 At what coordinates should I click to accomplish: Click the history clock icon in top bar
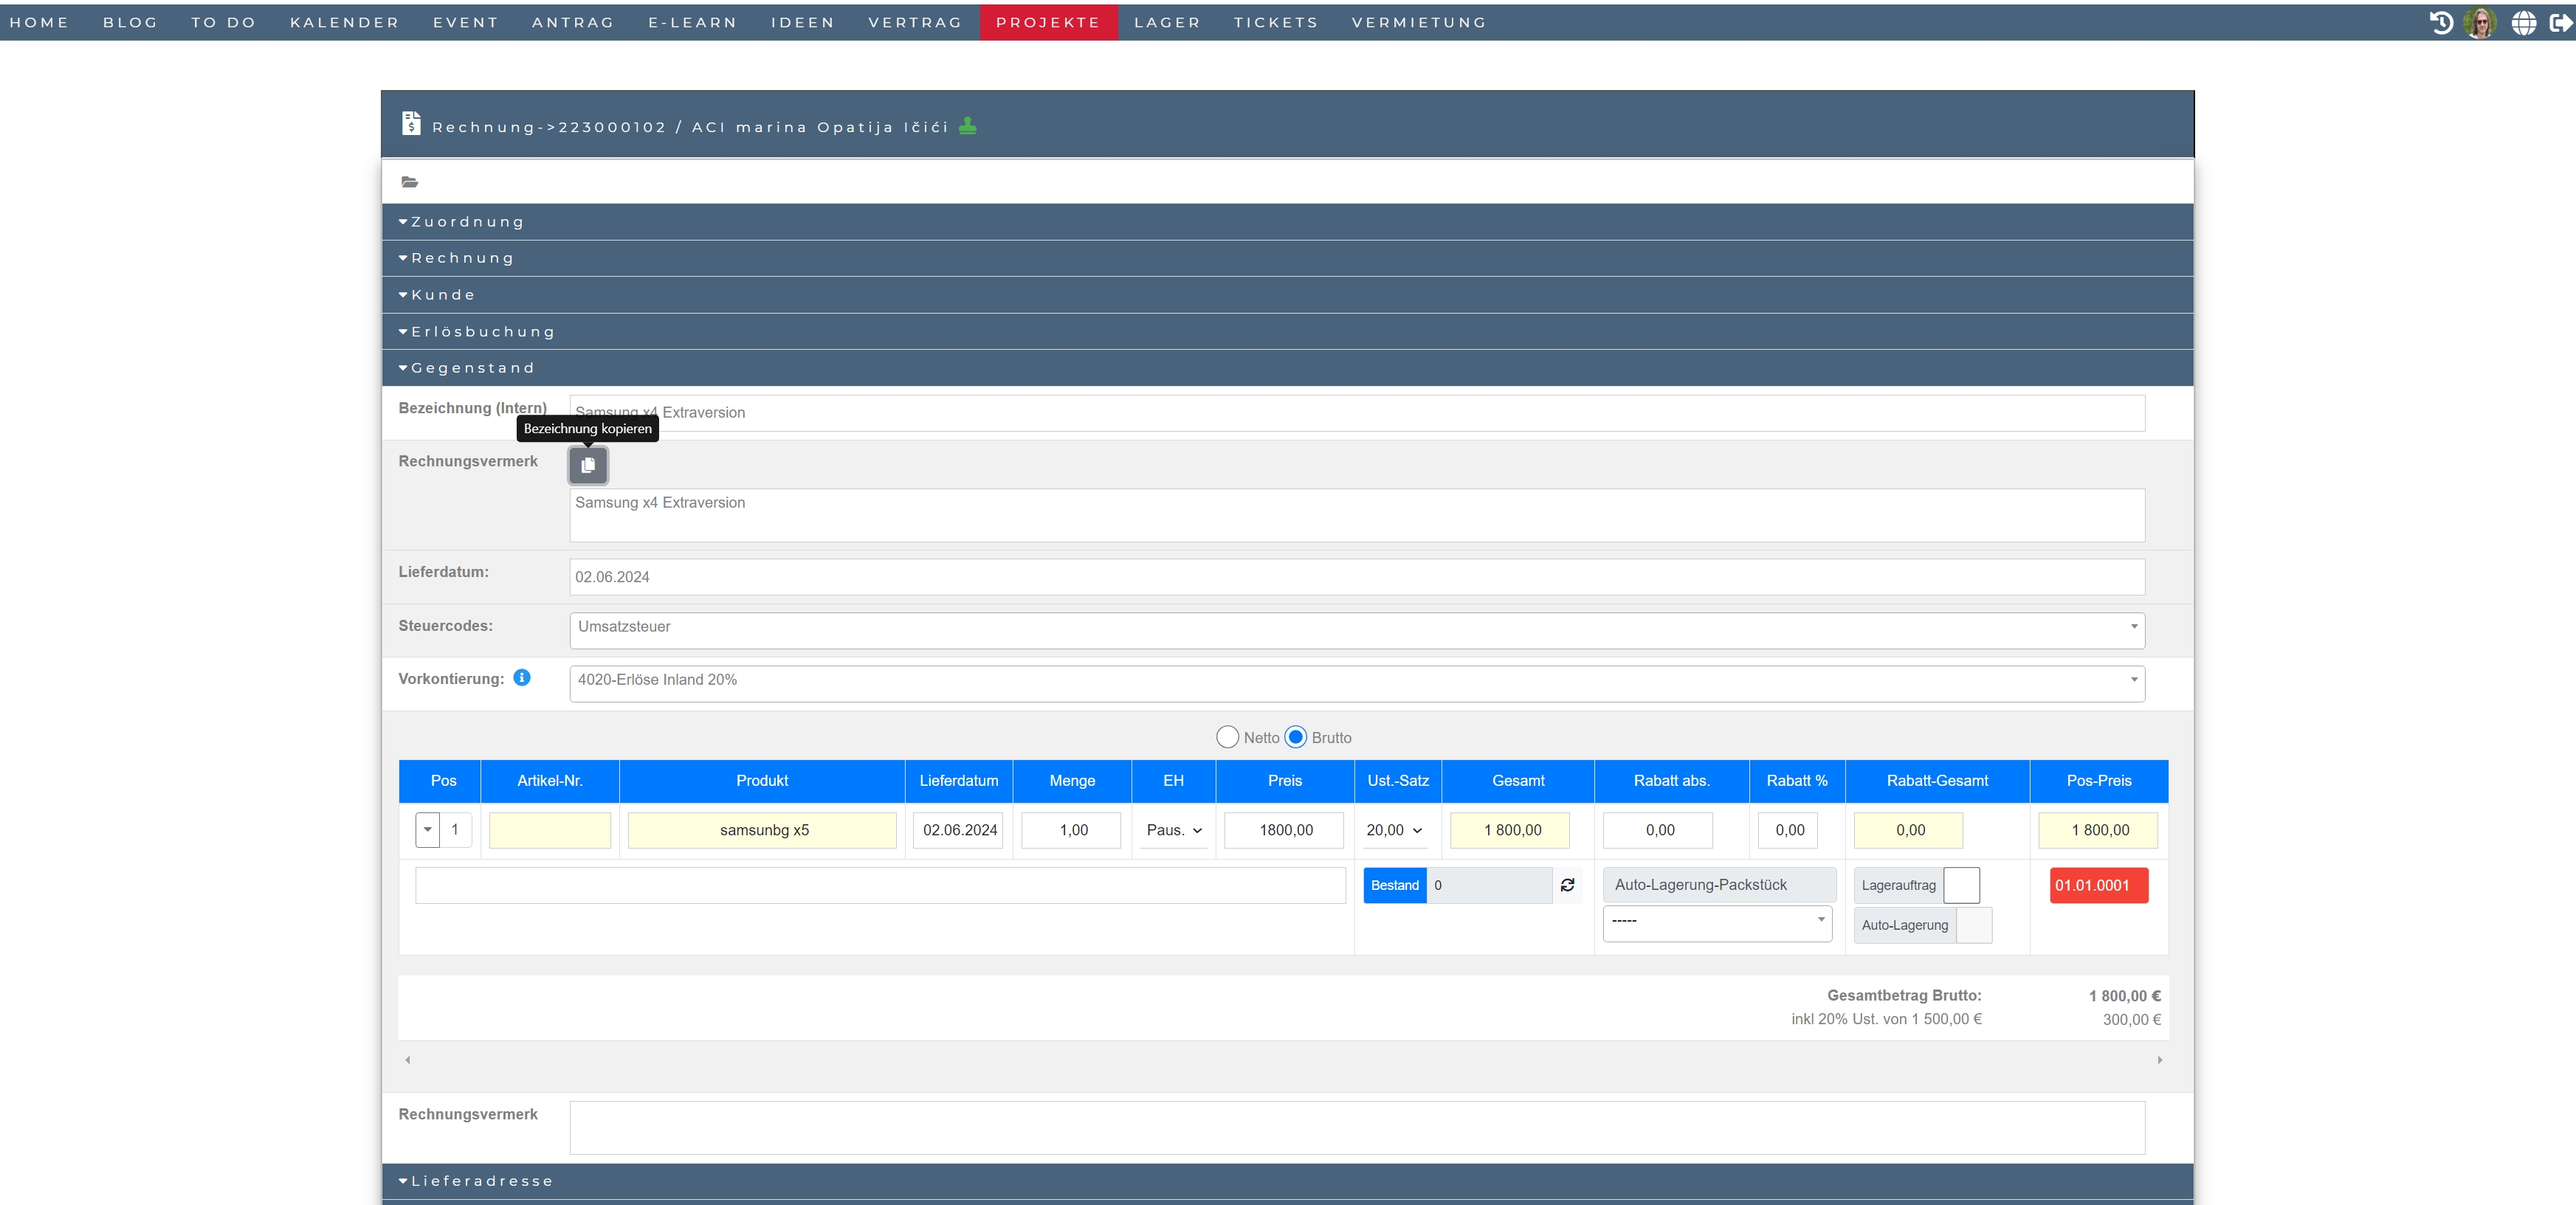[2441, 22]
